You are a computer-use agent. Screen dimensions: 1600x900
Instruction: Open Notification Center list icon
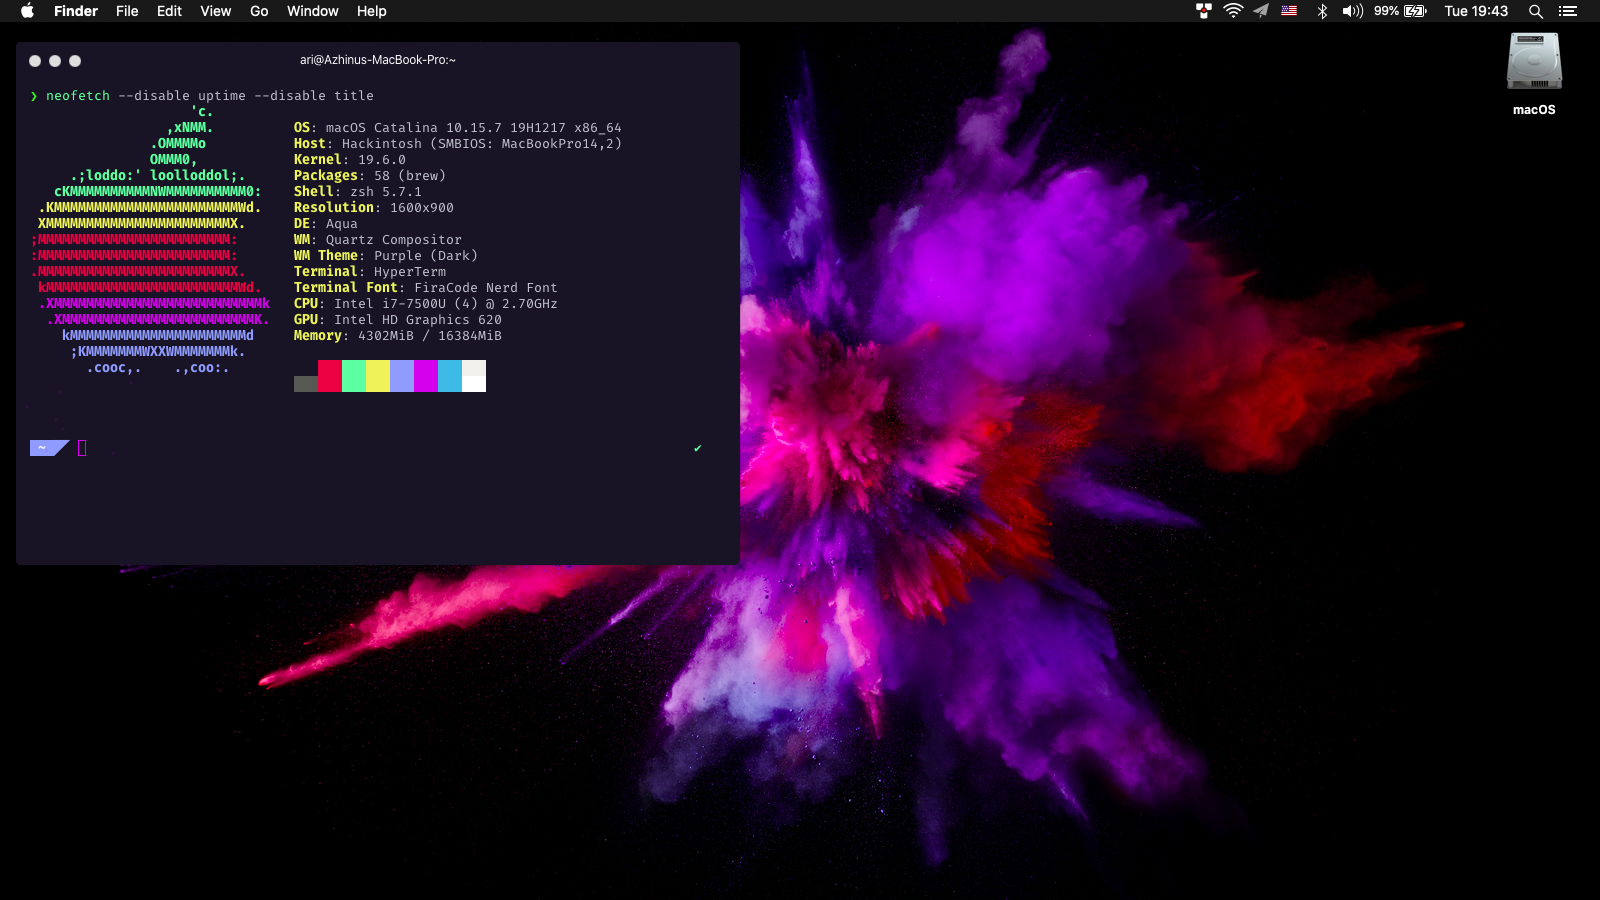pos(1568,11)
